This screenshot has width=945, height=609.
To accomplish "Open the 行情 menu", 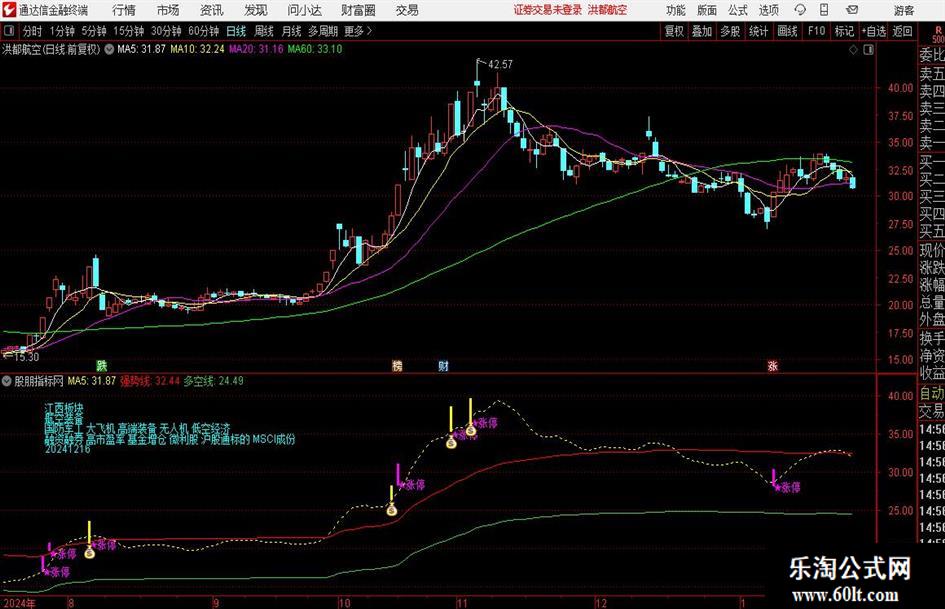I will (x=124, y=10).
